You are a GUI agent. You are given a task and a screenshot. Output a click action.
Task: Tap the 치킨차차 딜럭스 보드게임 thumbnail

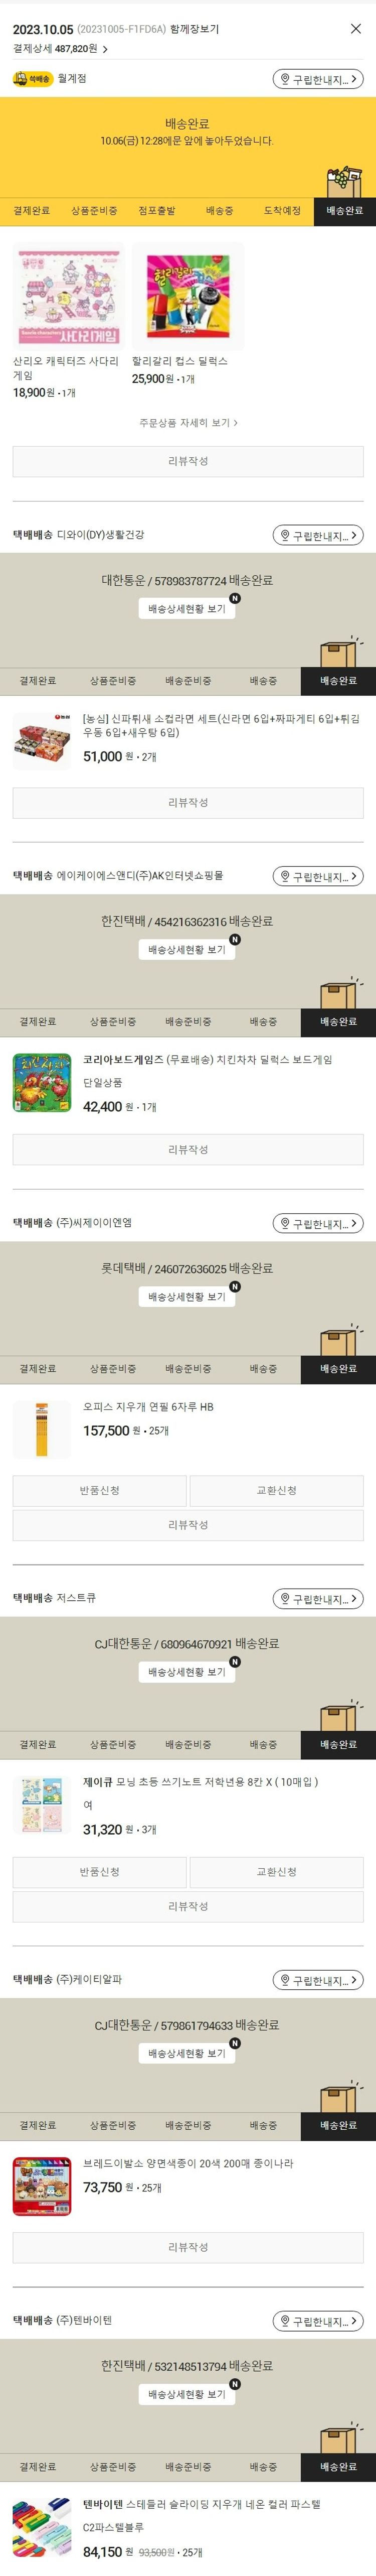(x=42, y=1082)
